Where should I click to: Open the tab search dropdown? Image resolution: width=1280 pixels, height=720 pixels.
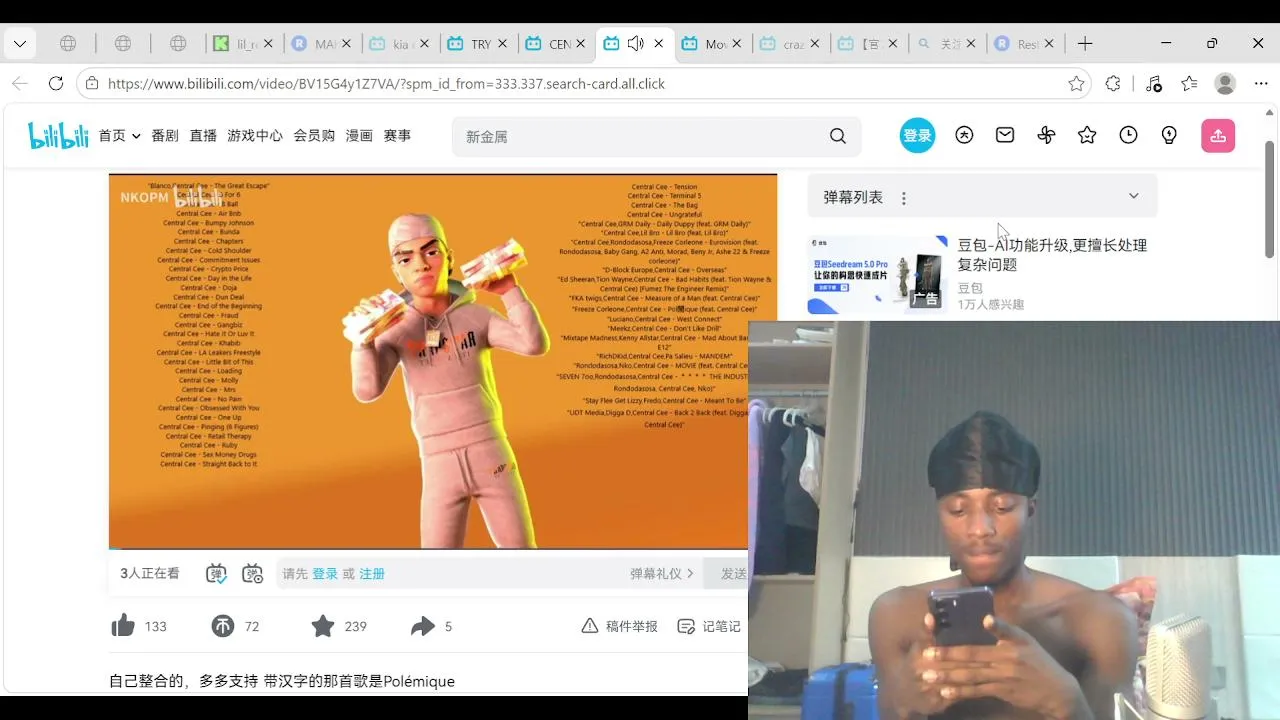coord(19,44)
